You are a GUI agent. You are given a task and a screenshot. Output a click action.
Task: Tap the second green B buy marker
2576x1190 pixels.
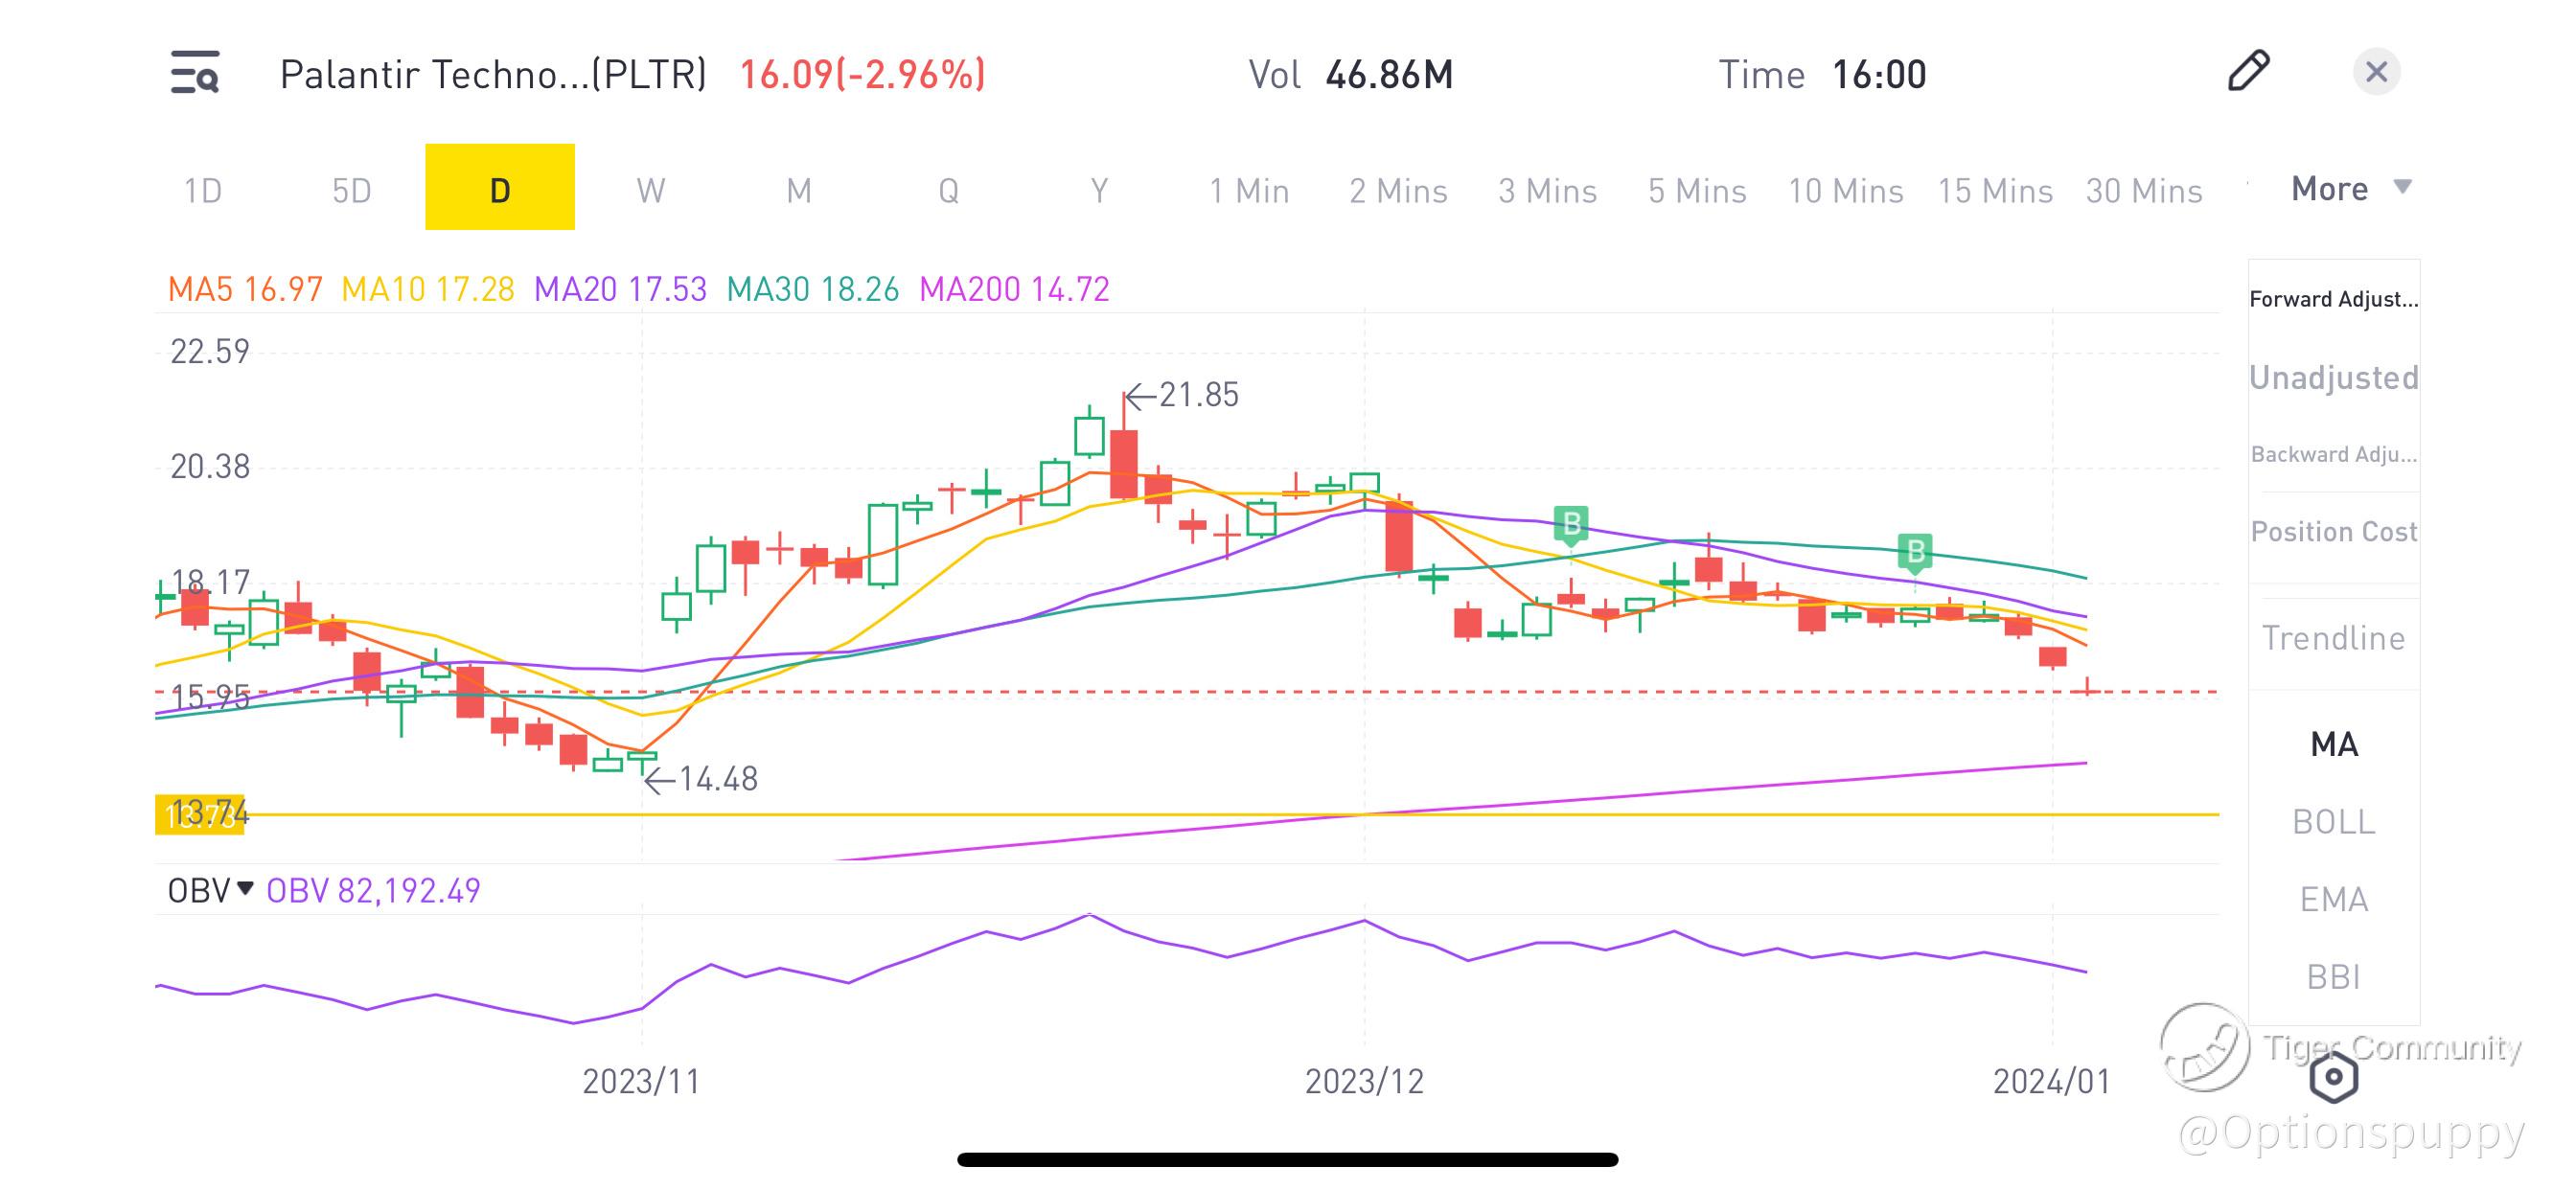(x=1915, y=551)
